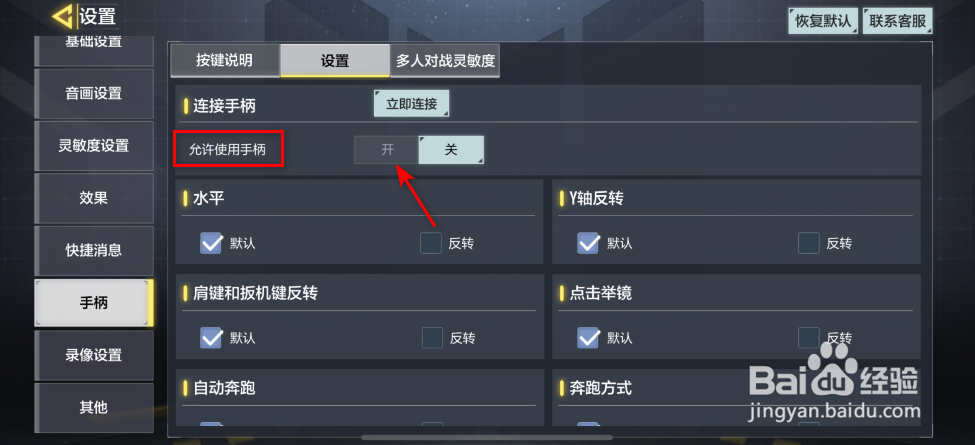Click the 恢复默认 button

pos(823,21)
